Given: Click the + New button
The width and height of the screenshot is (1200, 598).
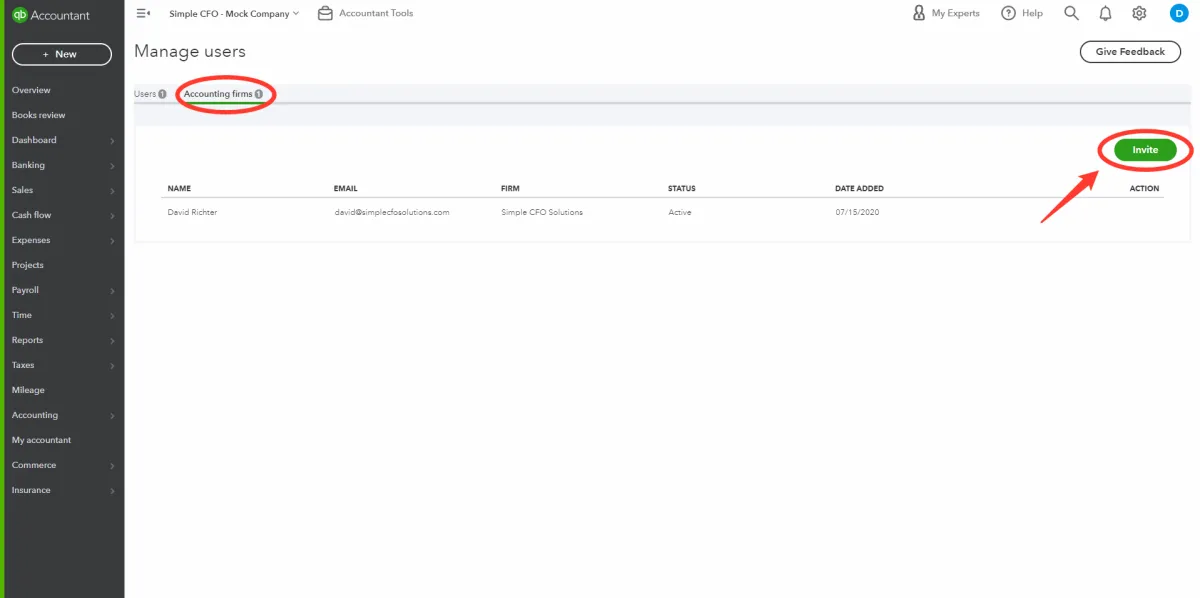Looking at the screenshot, I should pyautogui.click(x=61, y=54).
